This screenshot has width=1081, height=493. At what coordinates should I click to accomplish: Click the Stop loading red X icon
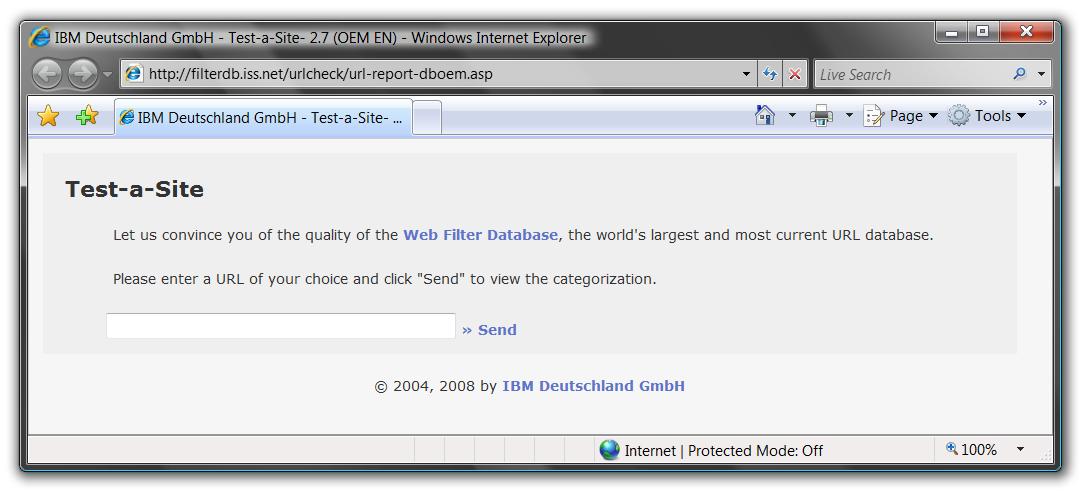point(795,74)
